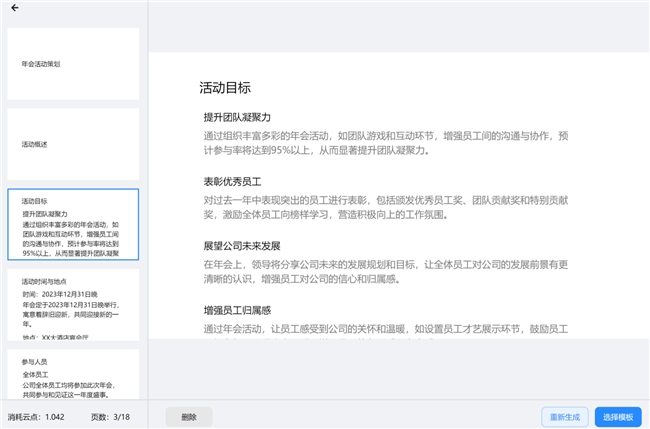Click the paragraph about employee awards

click(385, 206)
